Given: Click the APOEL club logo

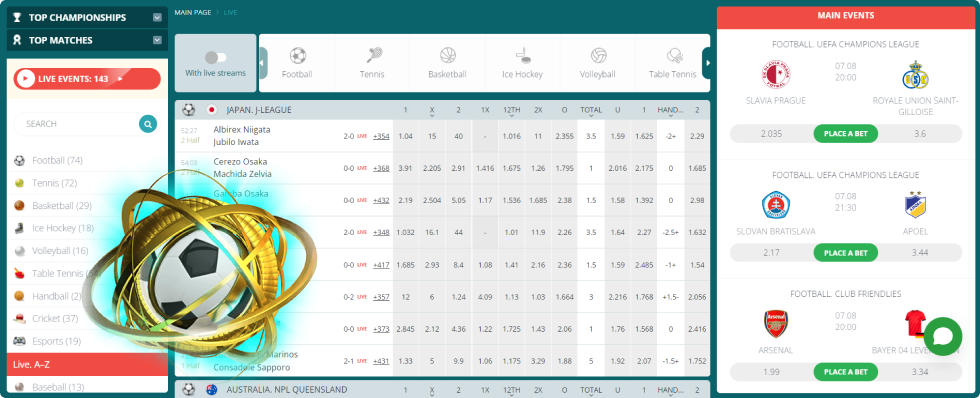Looking at the screenshot, I should 915,206.
